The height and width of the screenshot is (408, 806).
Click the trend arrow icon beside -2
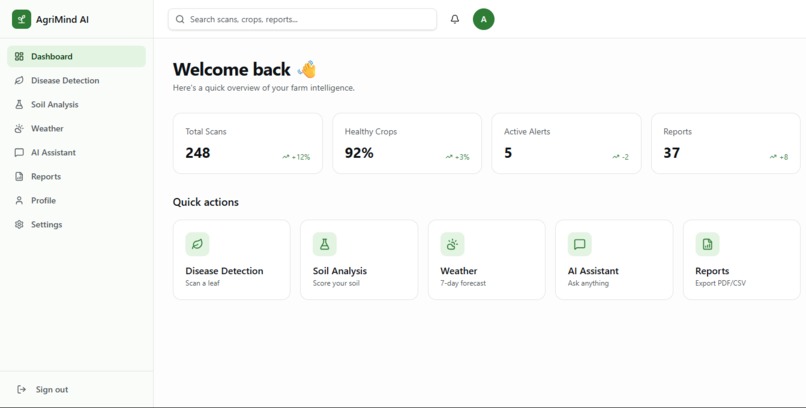pos(616,157)
